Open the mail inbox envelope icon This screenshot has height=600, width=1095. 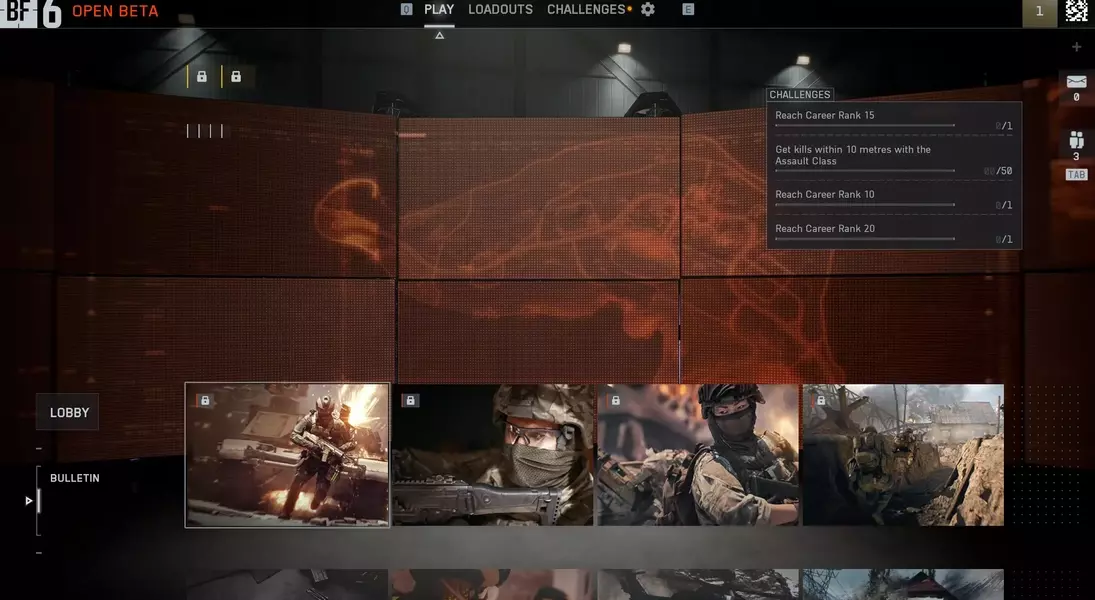tap(1076, 82)
